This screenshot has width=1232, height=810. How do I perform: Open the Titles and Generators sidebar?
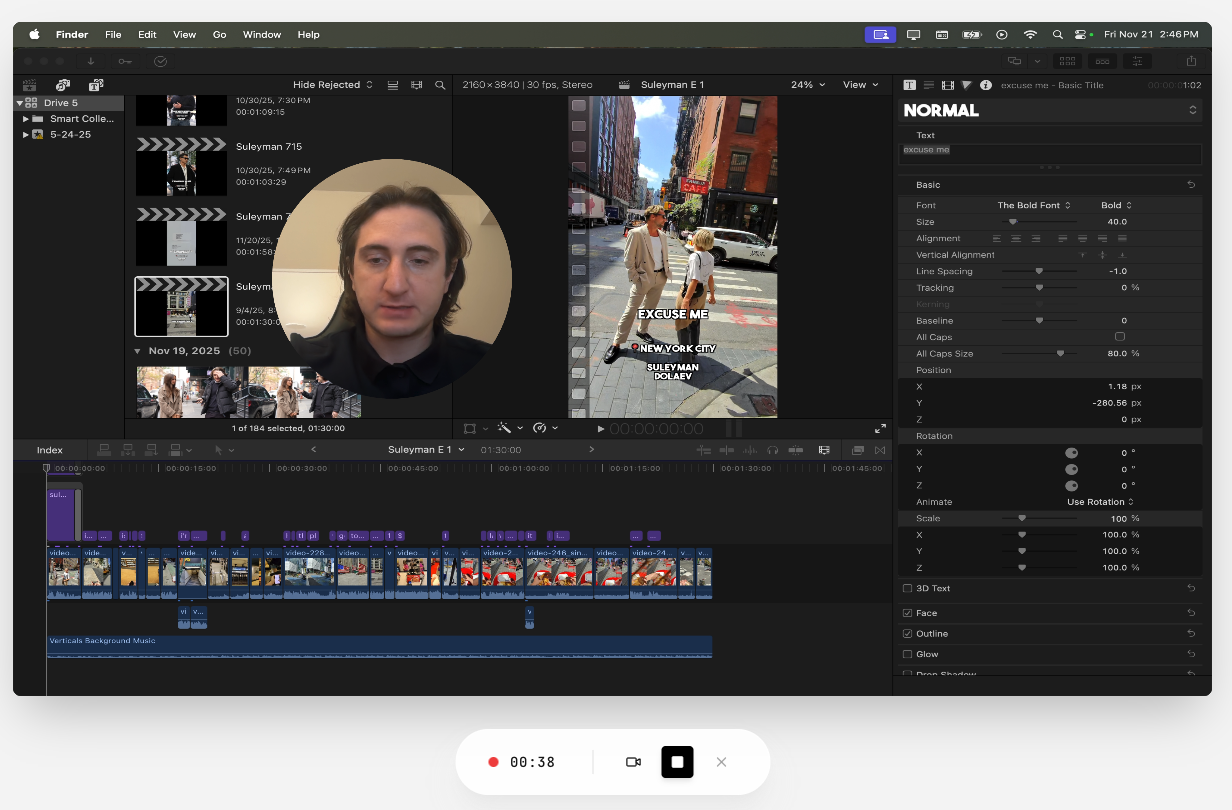96,85
